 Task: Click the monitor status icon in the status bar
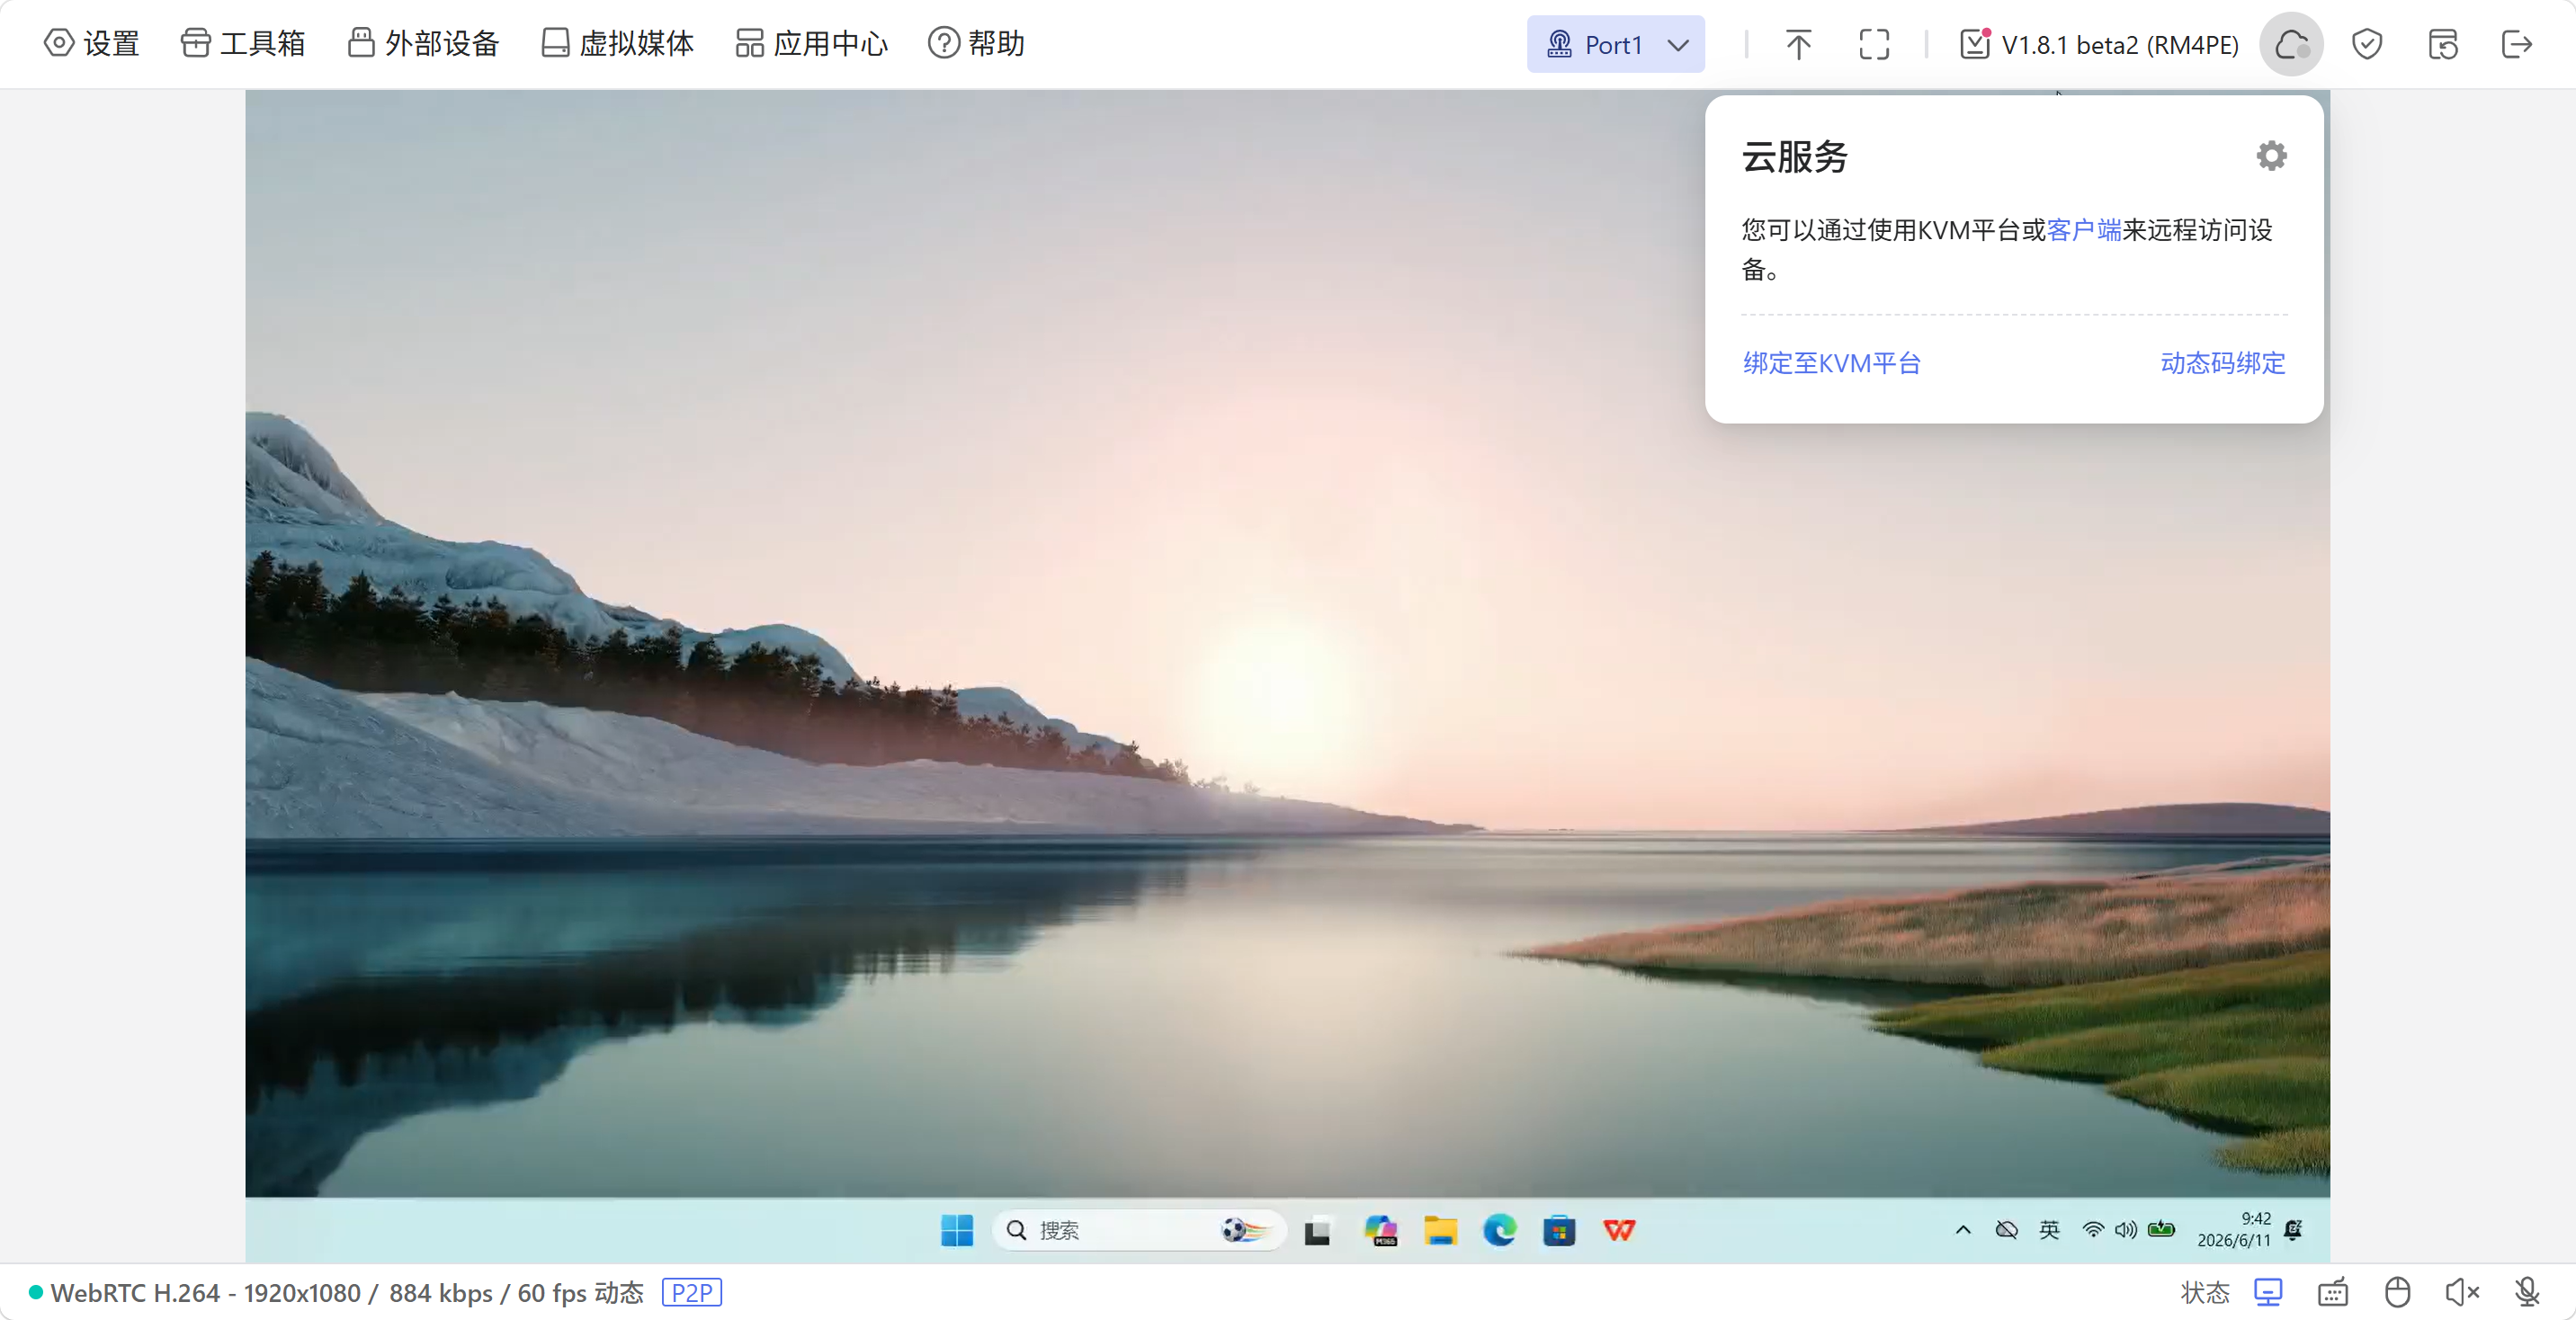(2269, 1292)
